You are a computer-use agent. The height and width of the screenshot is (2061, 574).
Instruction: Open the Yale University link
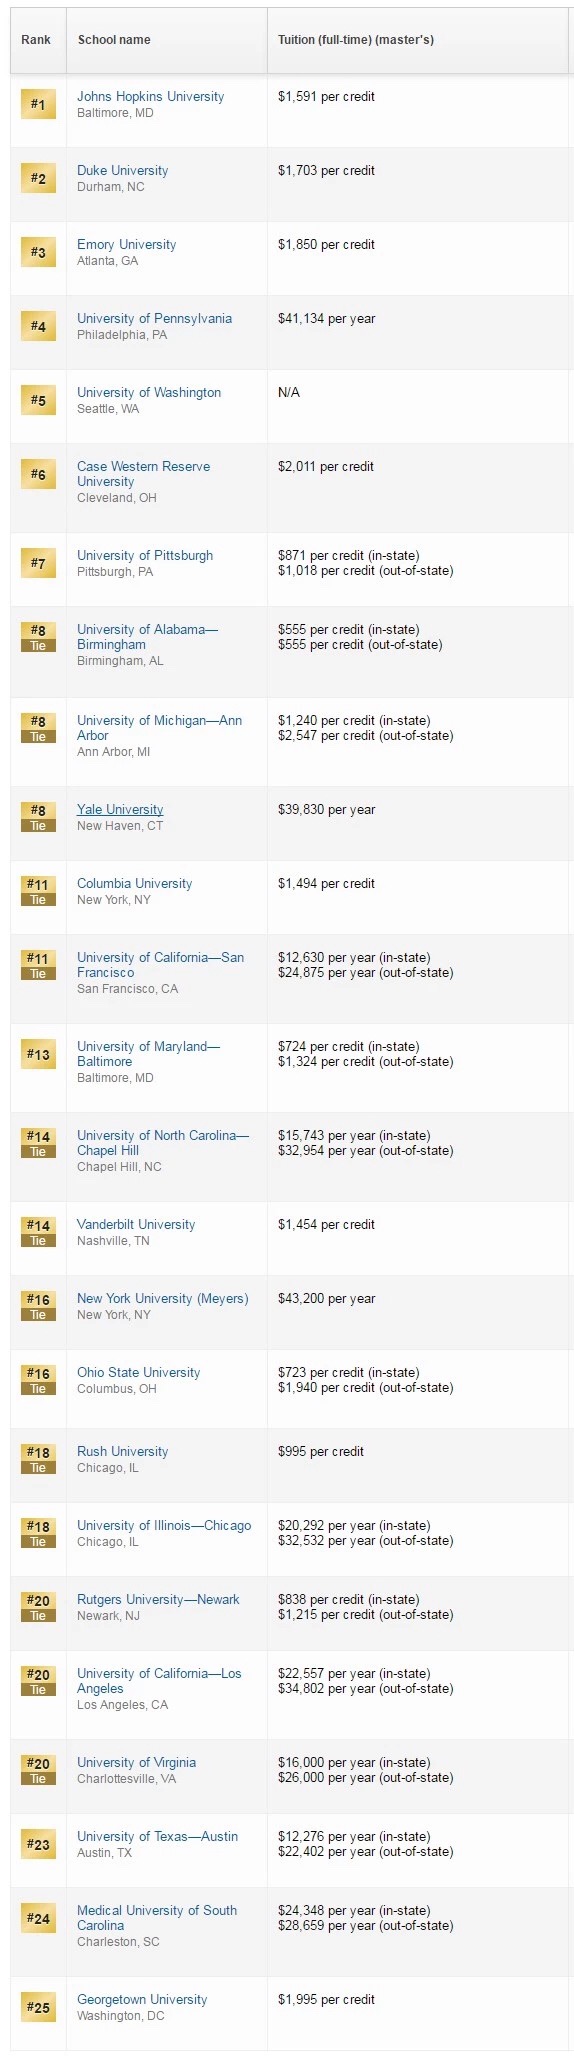pyautogui.click(x=120, y=810)
